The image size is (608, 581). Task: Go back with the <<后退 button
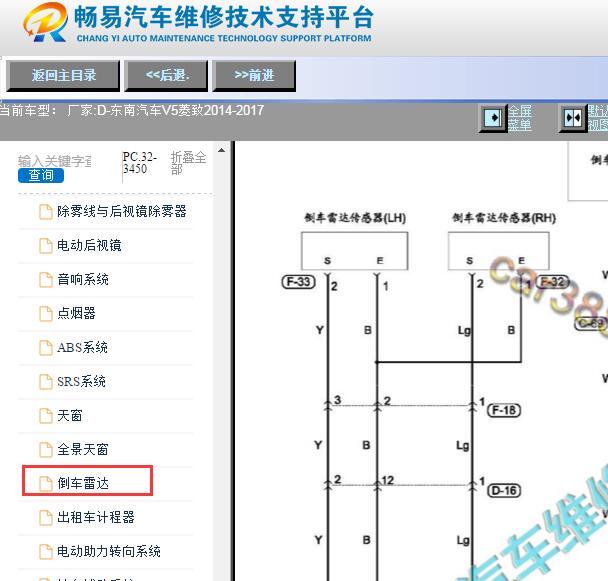pyautogui.click(x=166, y=76)
